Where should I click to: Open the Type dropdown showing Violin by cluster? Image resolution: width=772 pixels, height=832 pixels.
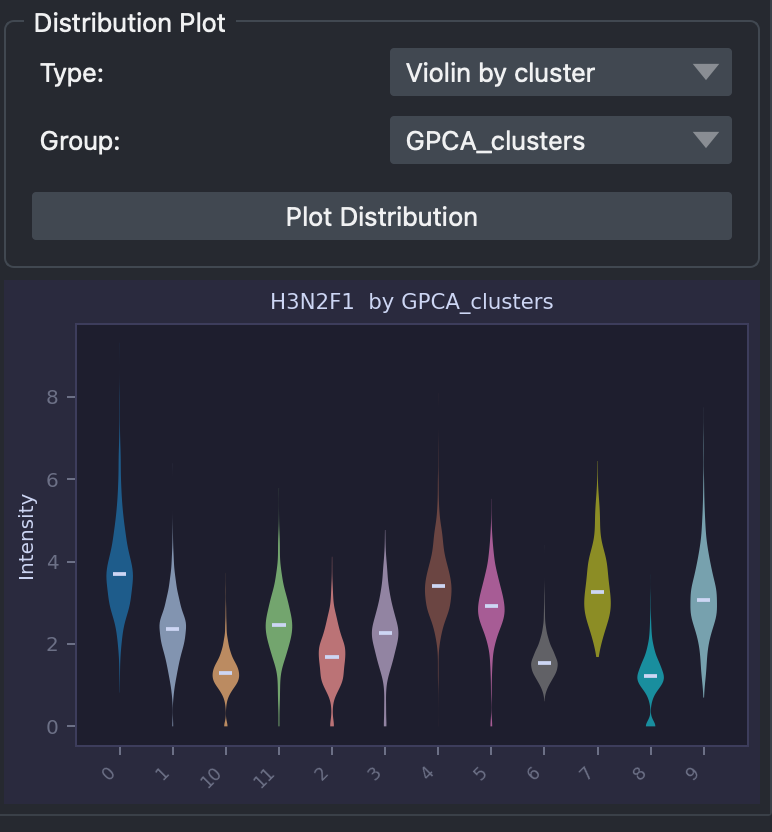[x=560, y=72]
